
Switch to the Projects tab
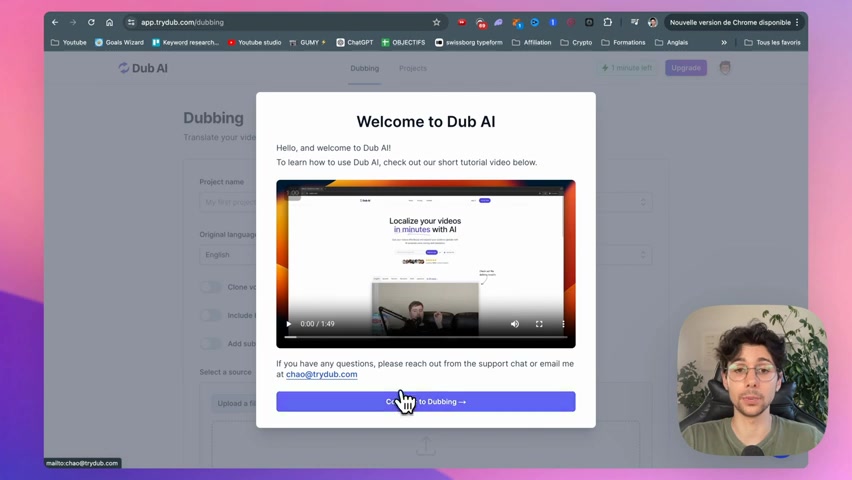[x=413, y=68]
